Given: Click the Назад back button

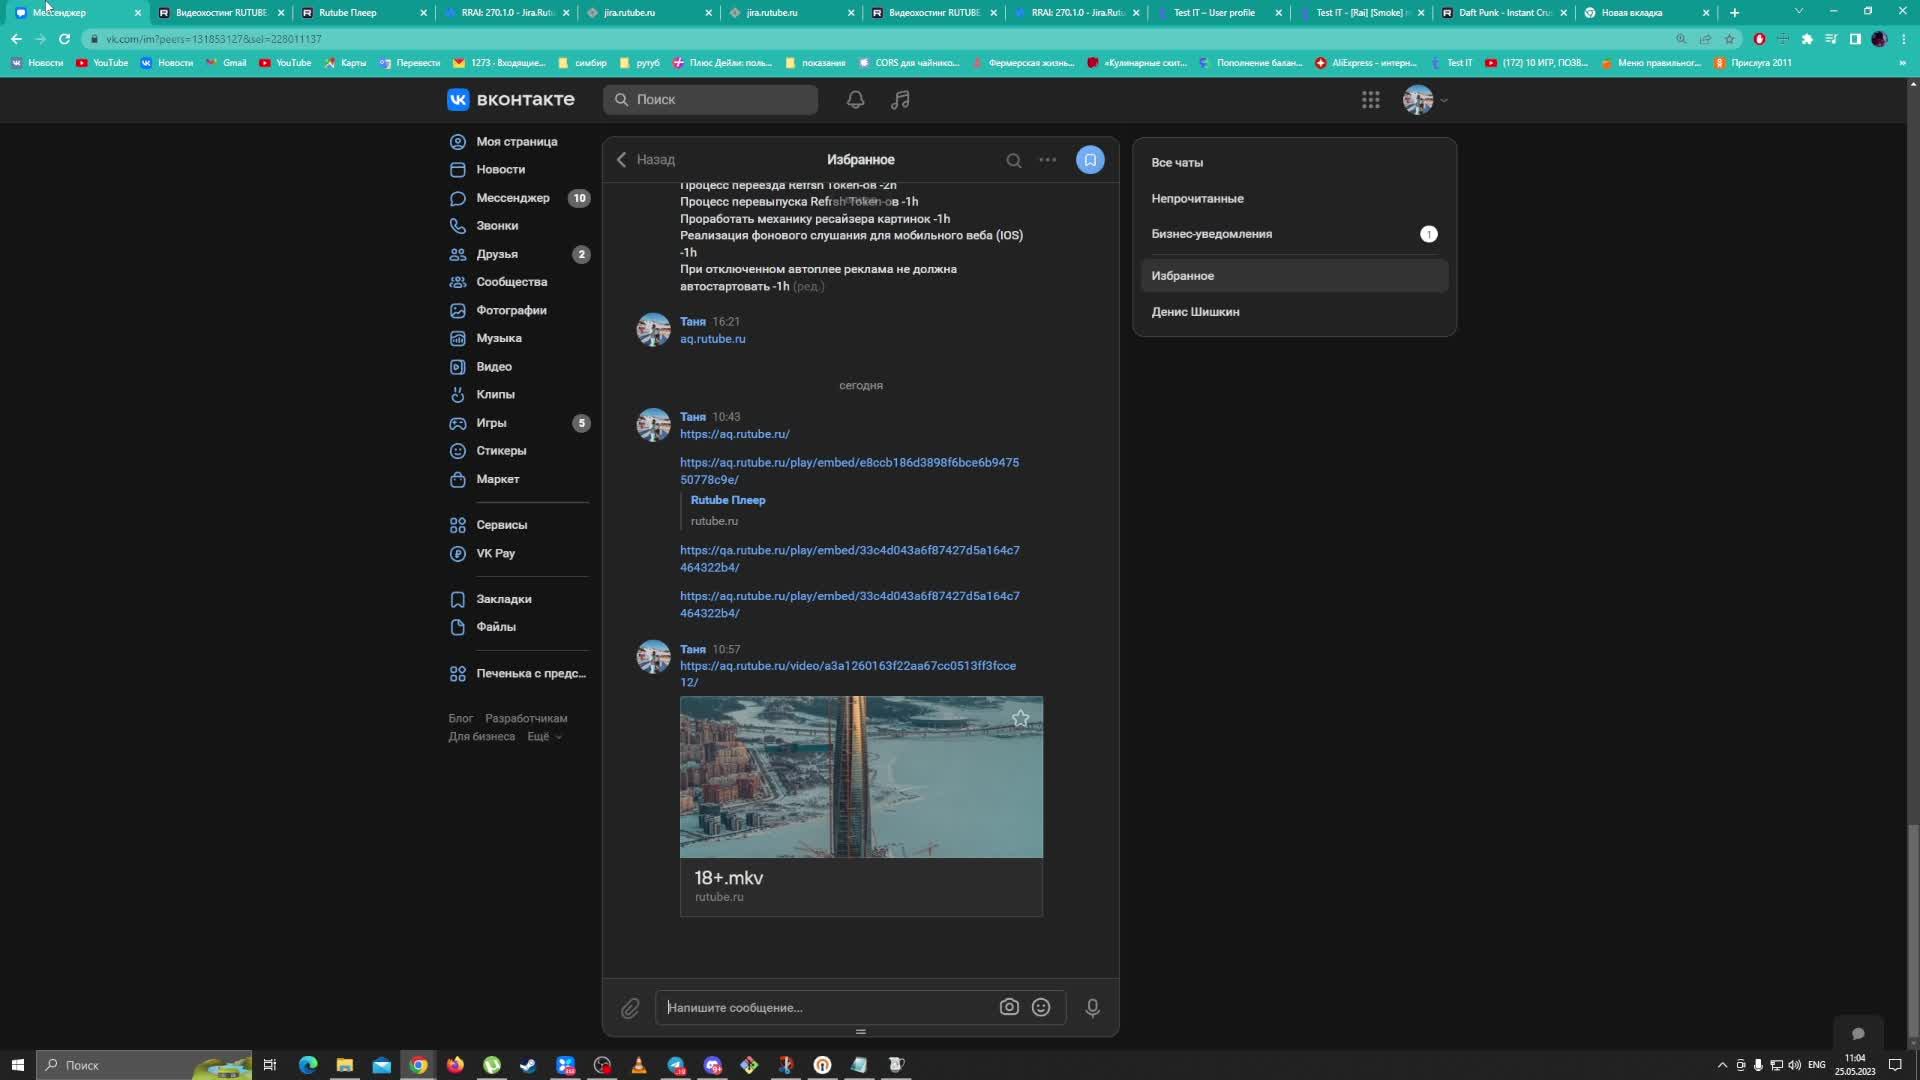Looking at the screenshot, I should (x=646, y=160).
